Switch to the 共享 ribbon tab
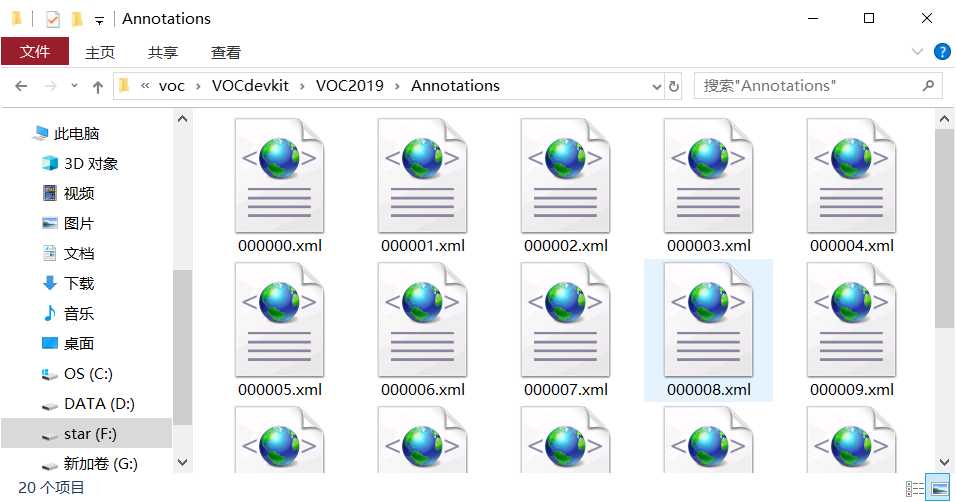Image resolution: width=956 pixels, height=502 pixels. point(163,52)
